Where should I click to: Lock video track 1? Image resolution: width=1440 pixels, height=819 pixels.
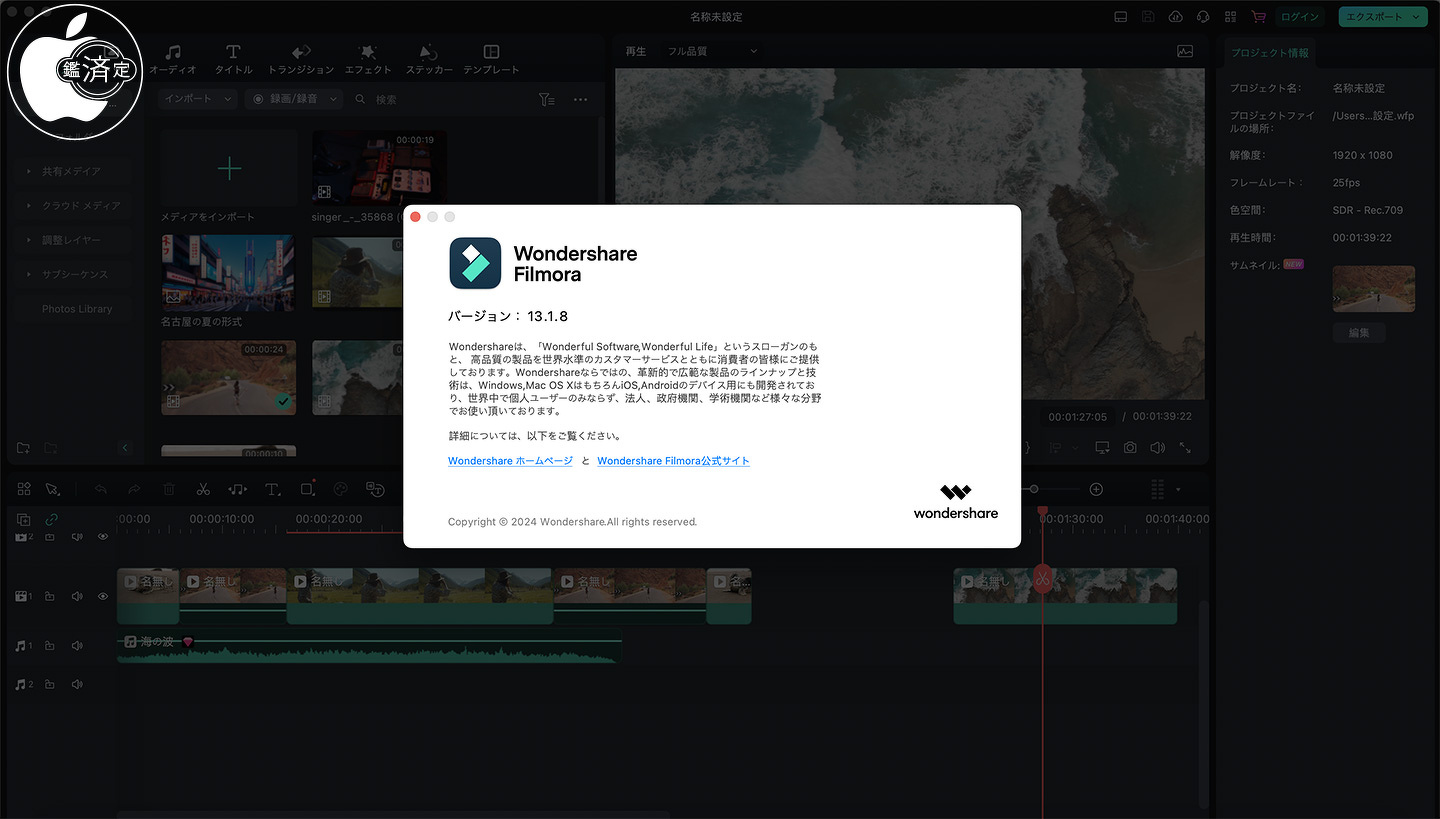(x=50, y=596)
